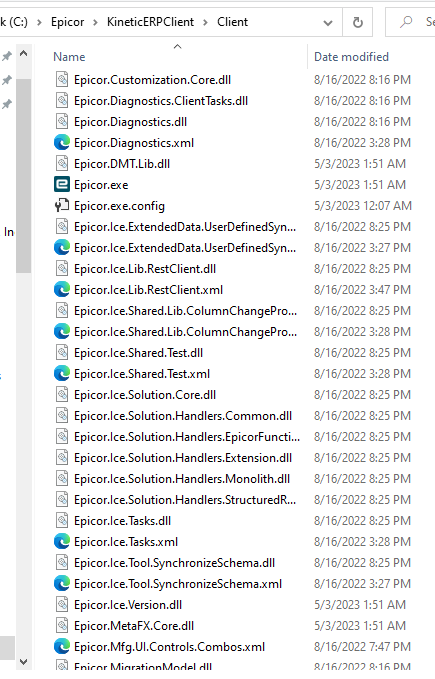Sort files by Date modified column
The height and width of the screenshot is (679, 435).
point(351,57)
